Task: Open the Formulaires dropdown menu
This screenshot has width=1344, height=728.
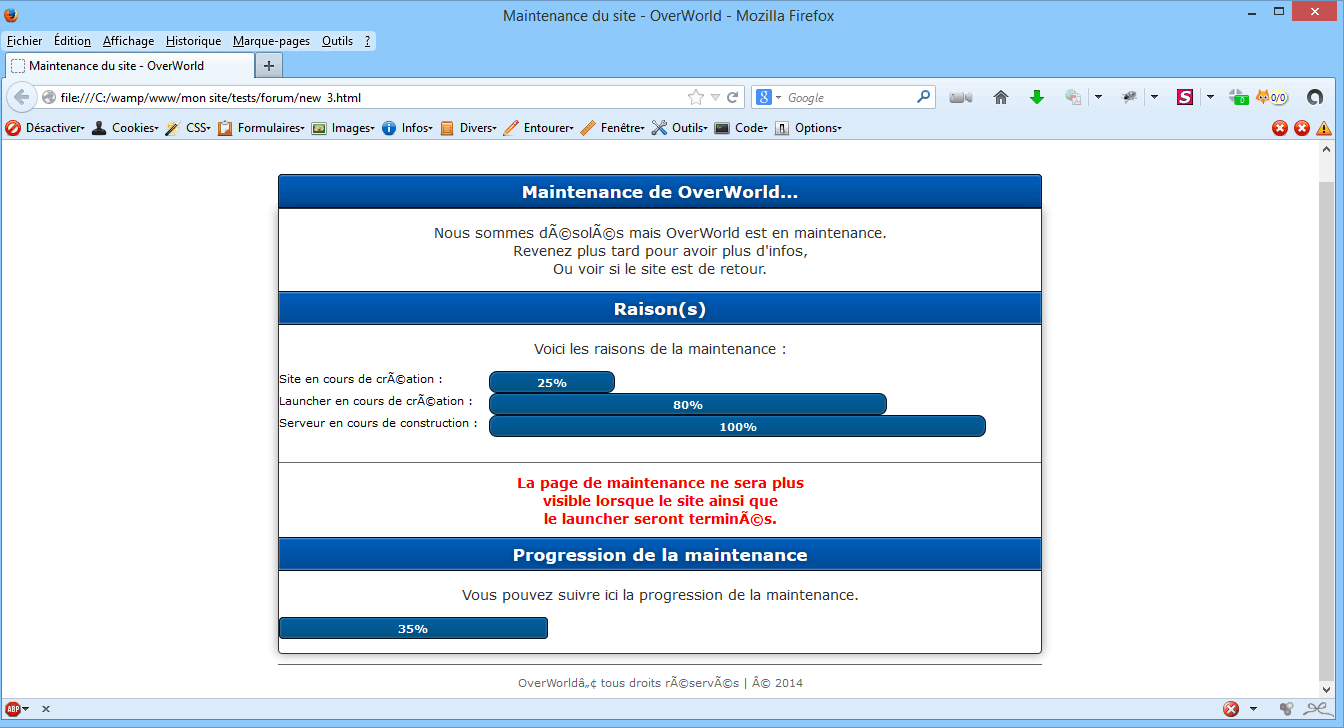Action: pyautogui.click(x=262, y=128)
